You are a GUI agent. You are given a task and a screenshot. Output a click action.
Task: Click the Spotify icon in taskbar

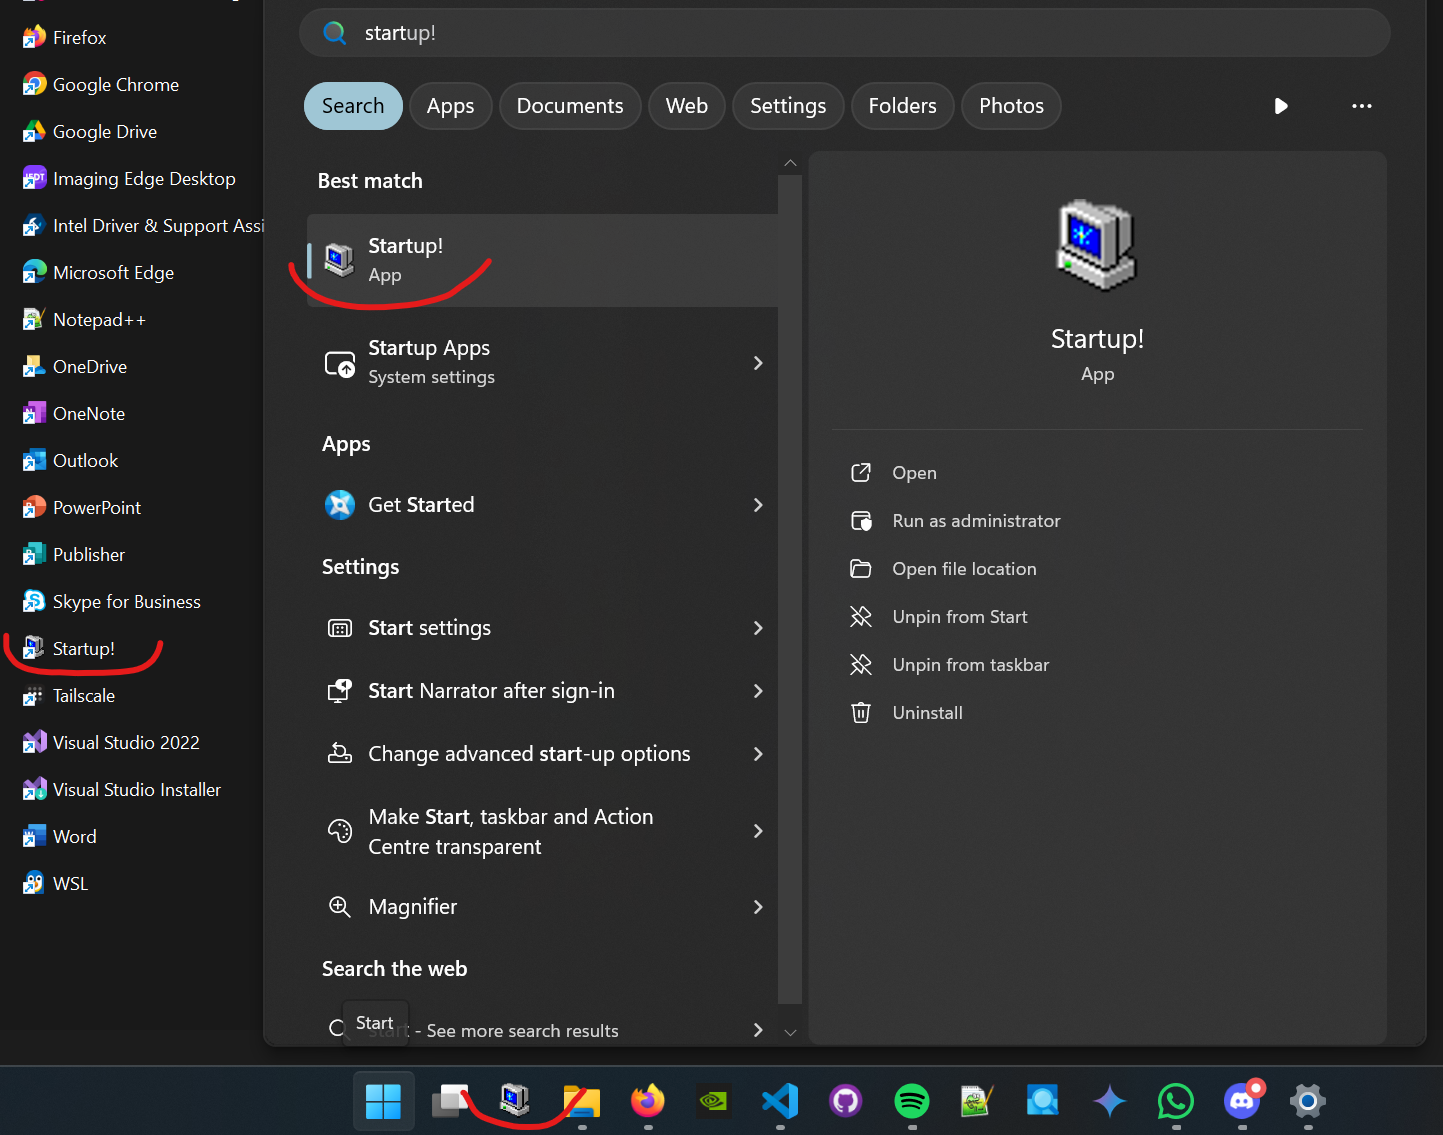click(911, 1101)
